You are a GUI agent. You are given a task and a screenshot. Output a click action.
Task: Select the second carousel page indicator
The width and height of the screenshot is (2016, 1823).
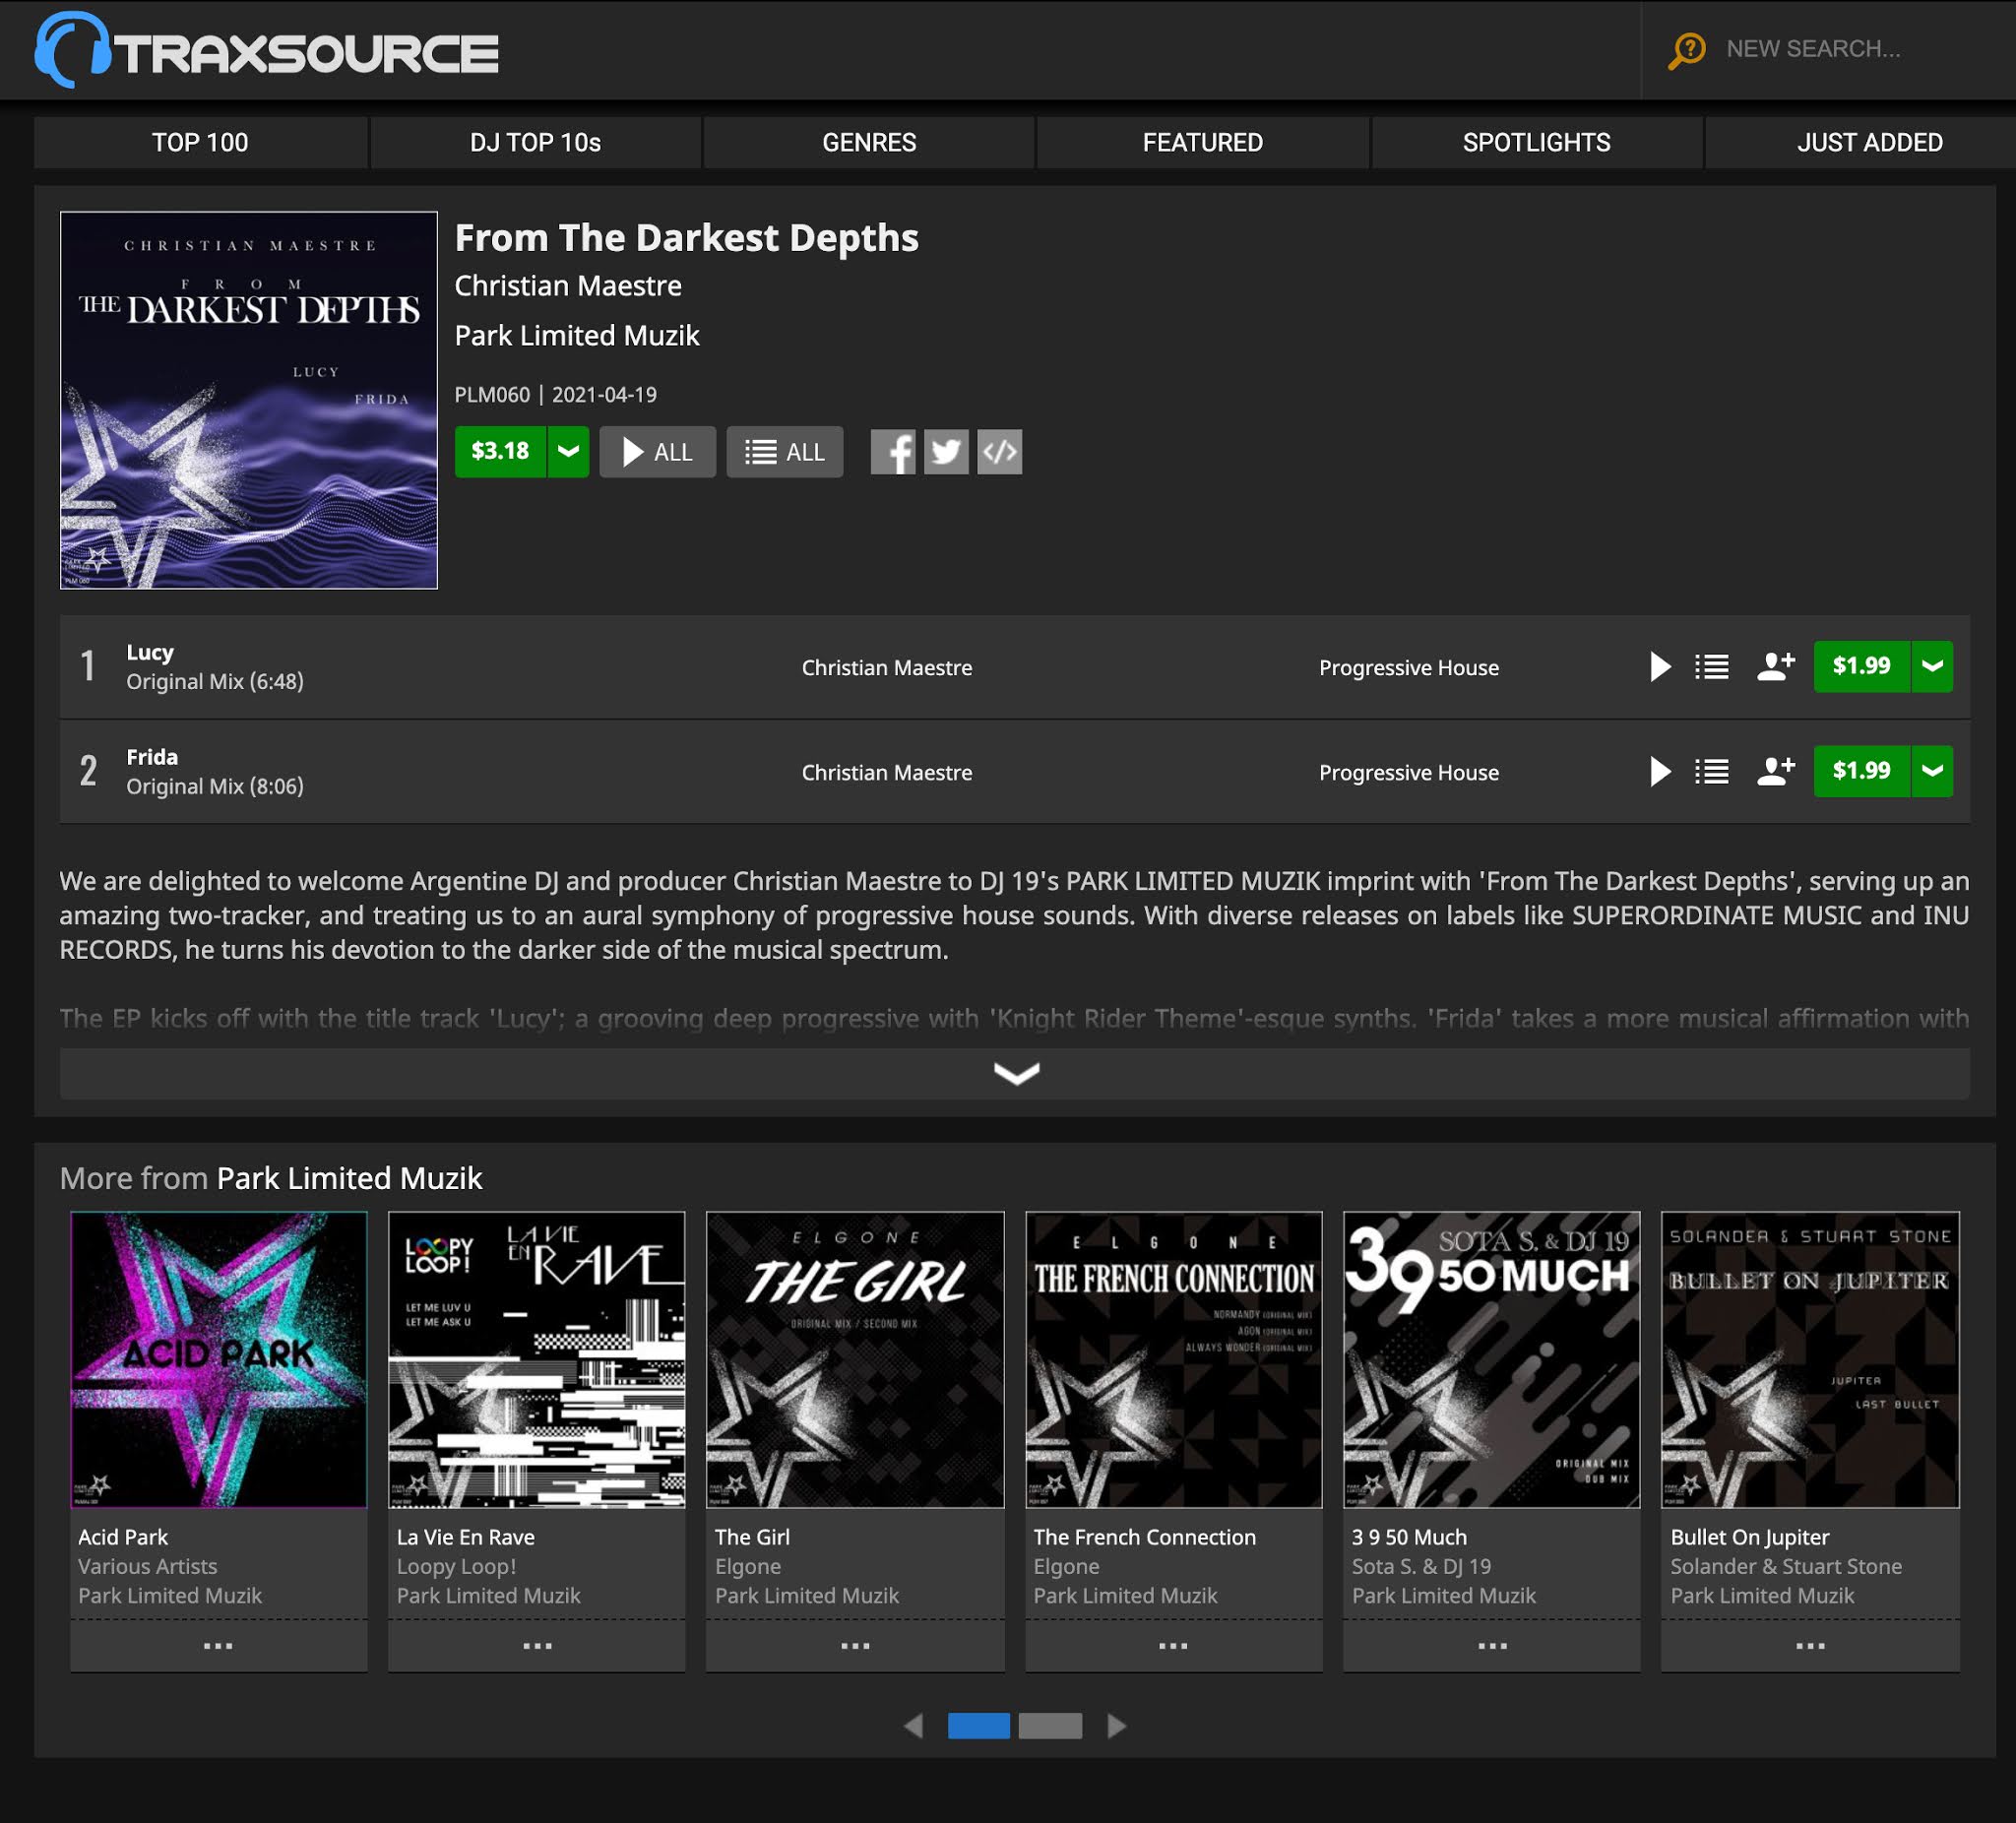click(x=1050, y=1726)
